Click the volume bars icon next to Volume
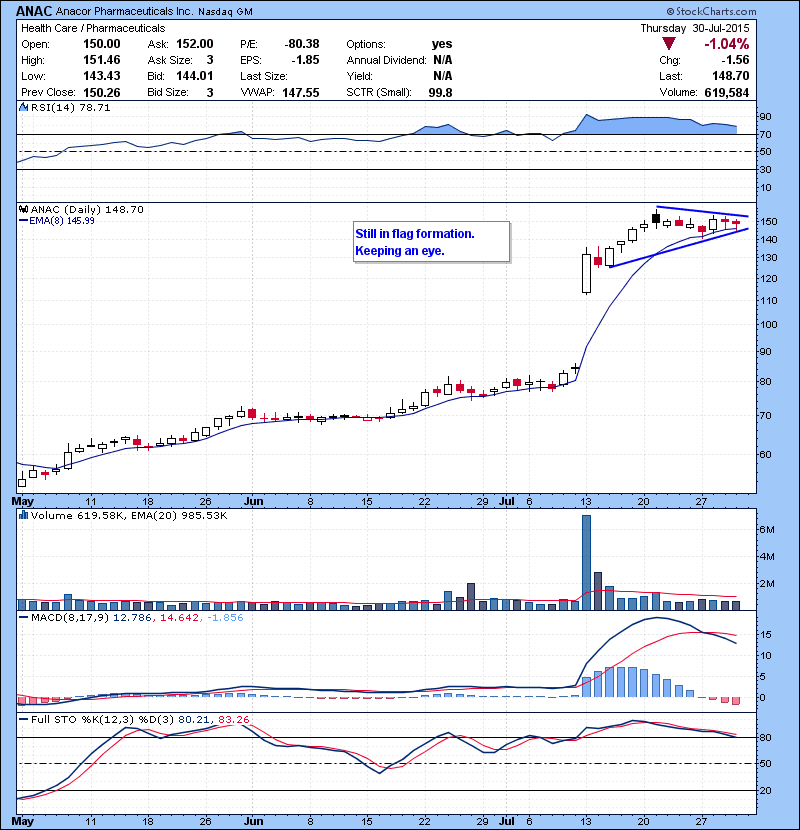 click(24, 515)
